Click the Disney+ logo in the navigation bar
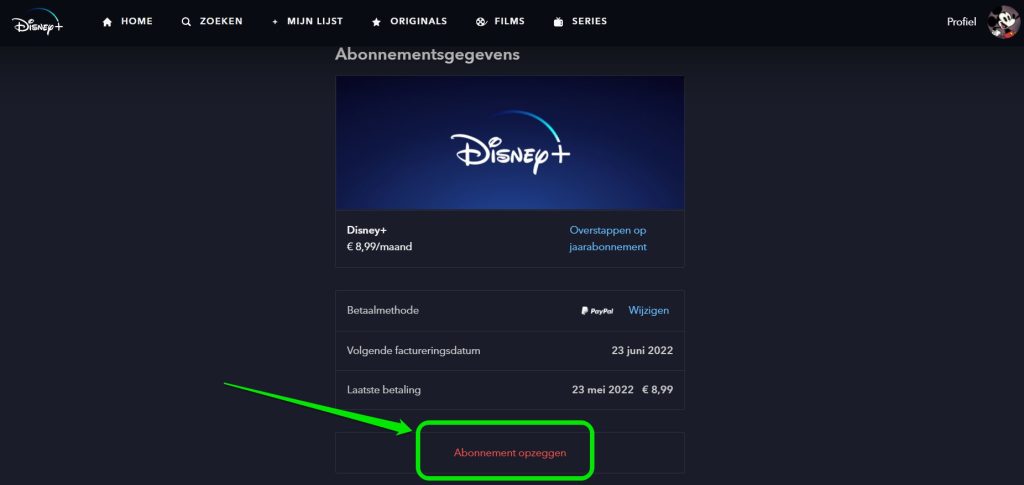 pyautogui.click(x=37, y=22)
